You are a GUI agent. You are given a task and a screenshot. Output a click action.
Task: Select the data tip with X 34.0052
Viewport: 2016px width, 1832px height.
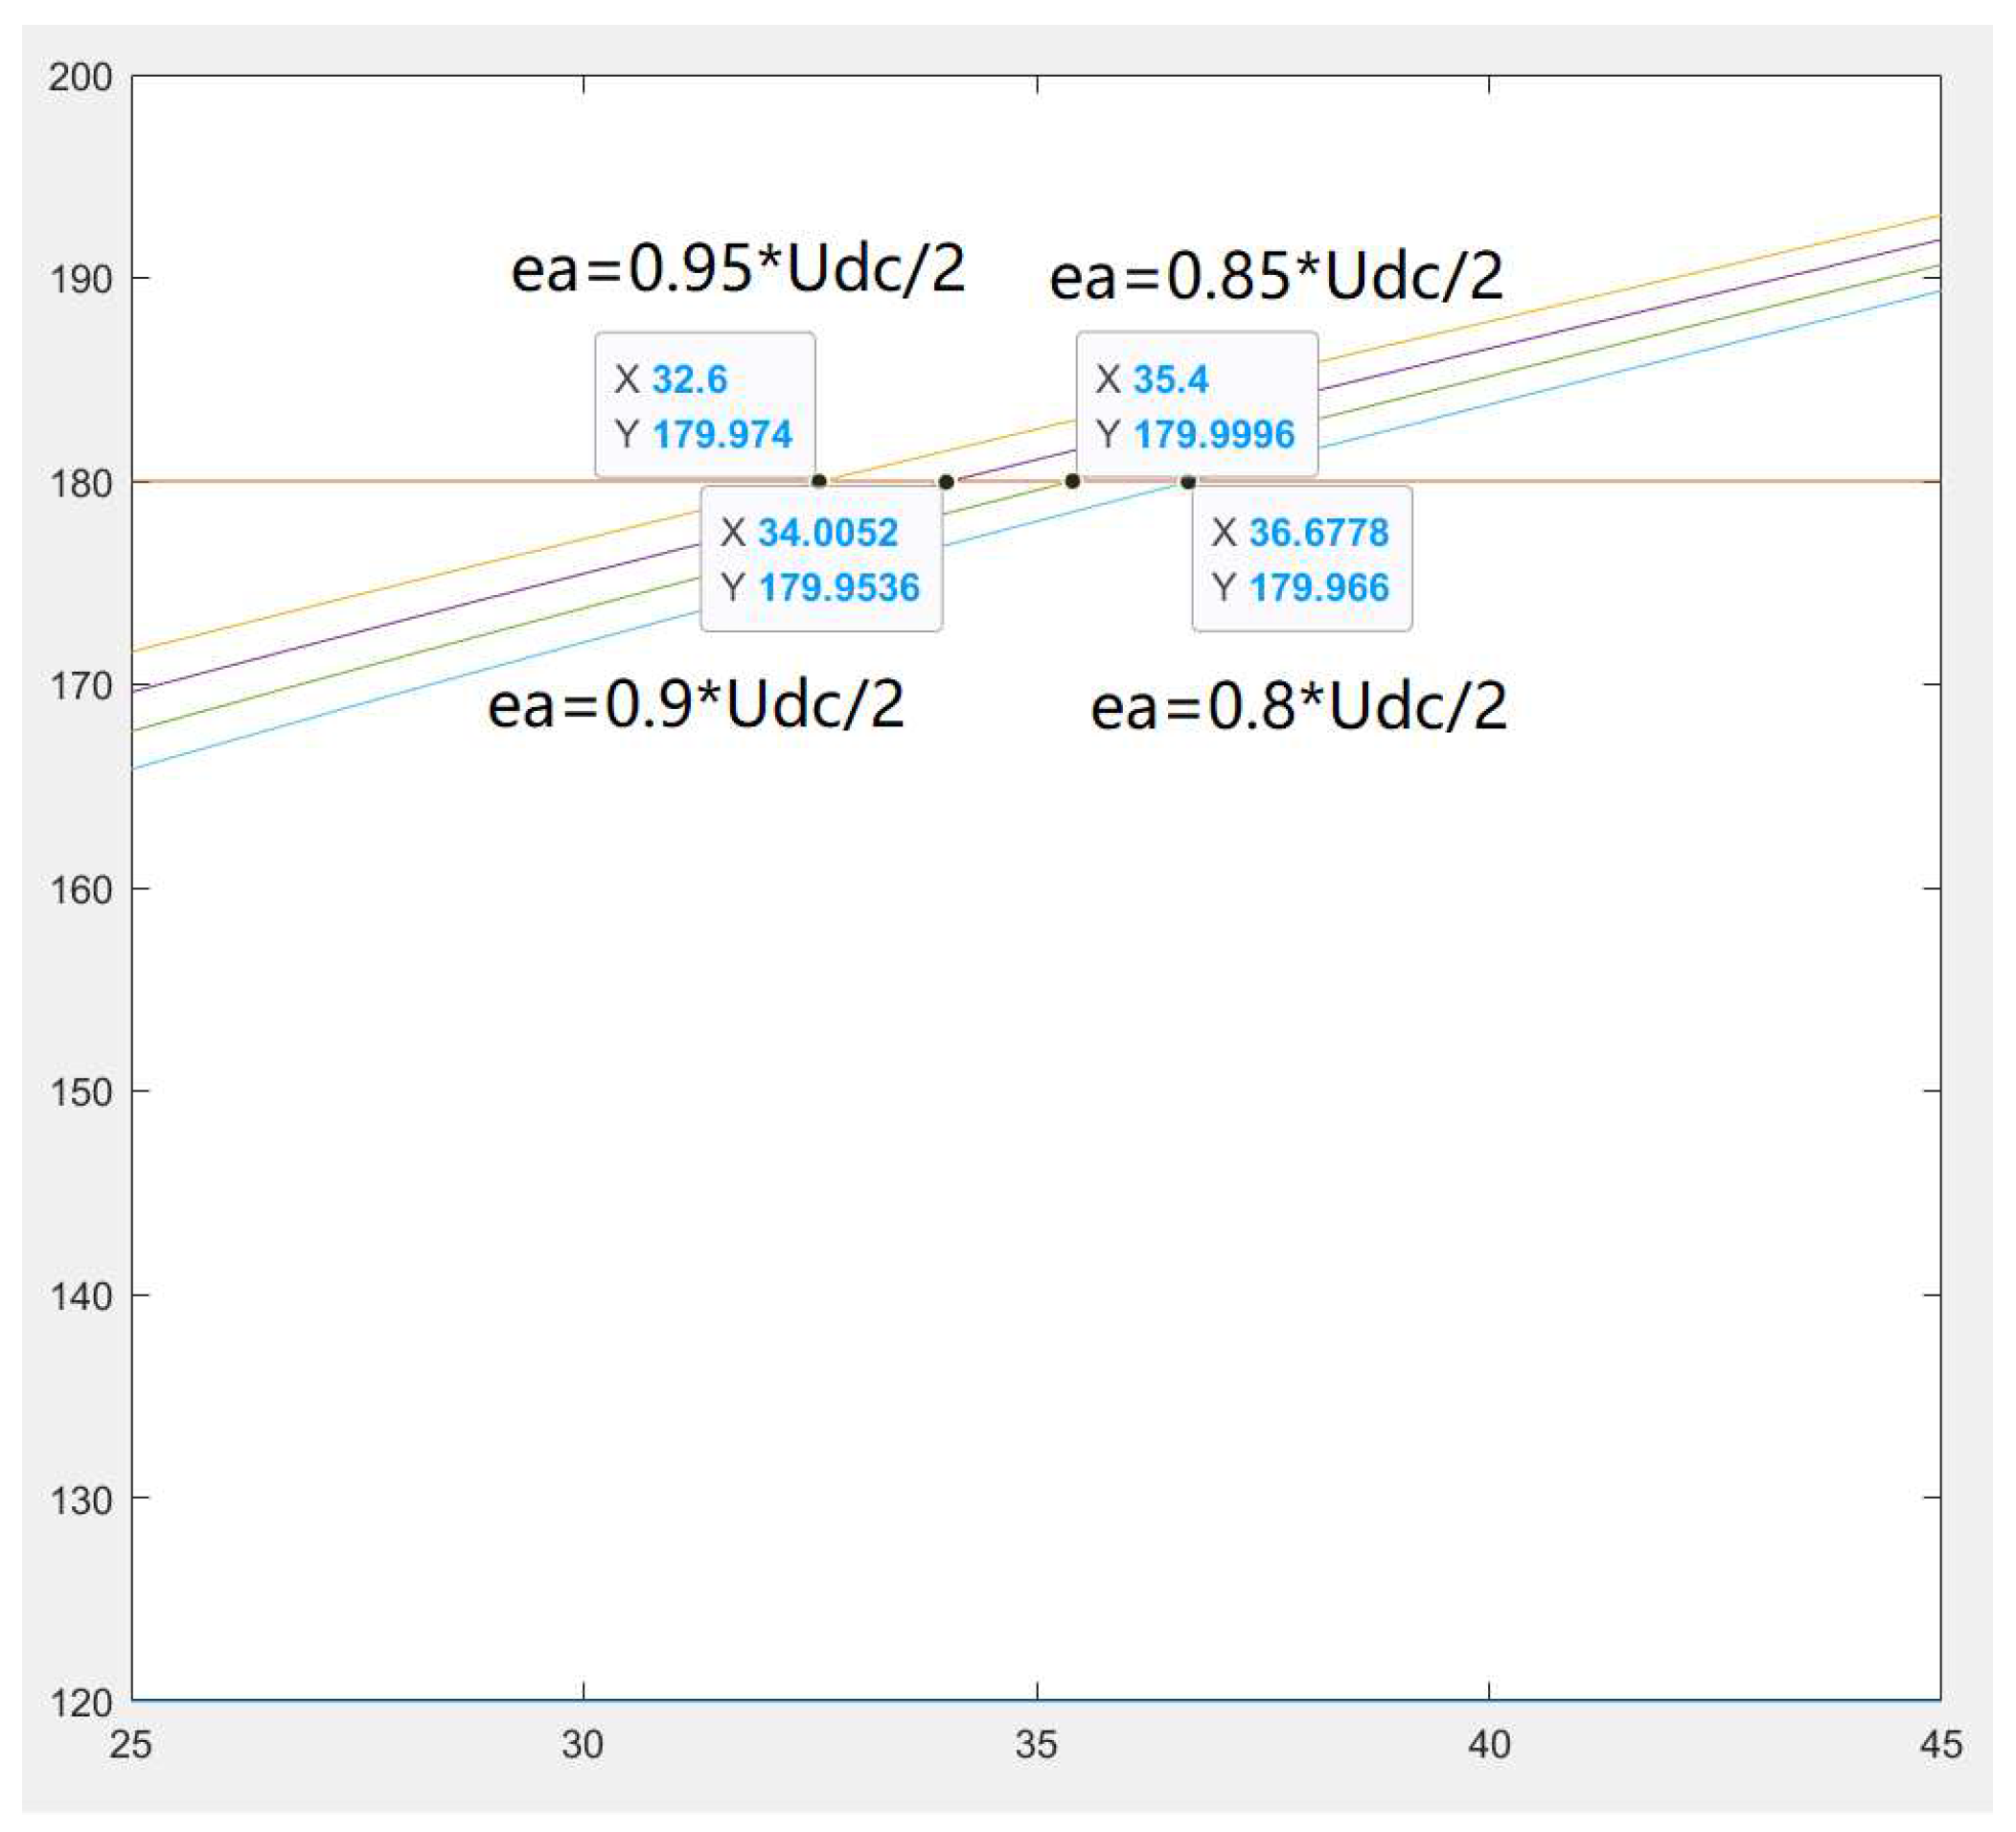click(820, 559)
